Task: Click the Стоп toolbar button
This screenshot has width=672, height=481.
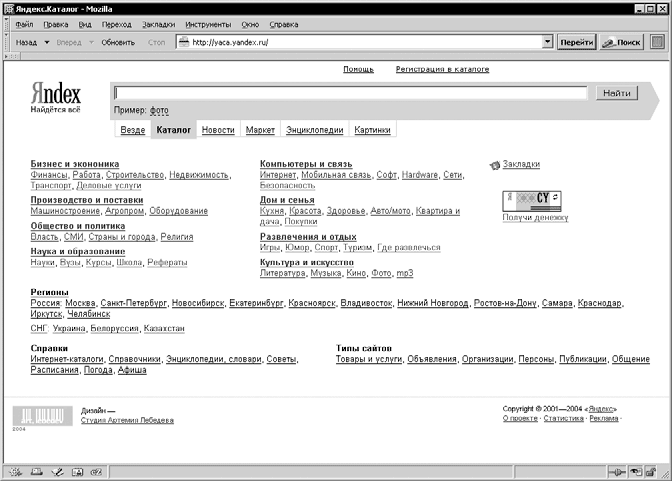Action: (156, 42)
